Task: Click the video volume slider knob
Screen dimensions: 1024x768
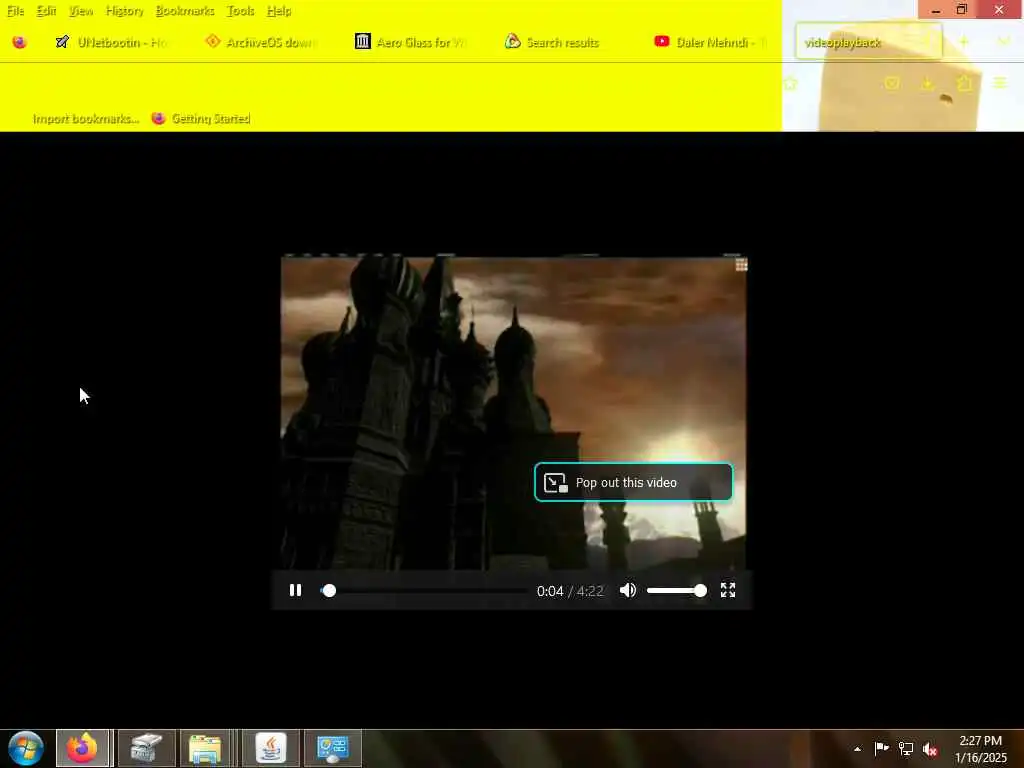Action: pyautogui.click(x=700, y=590)
